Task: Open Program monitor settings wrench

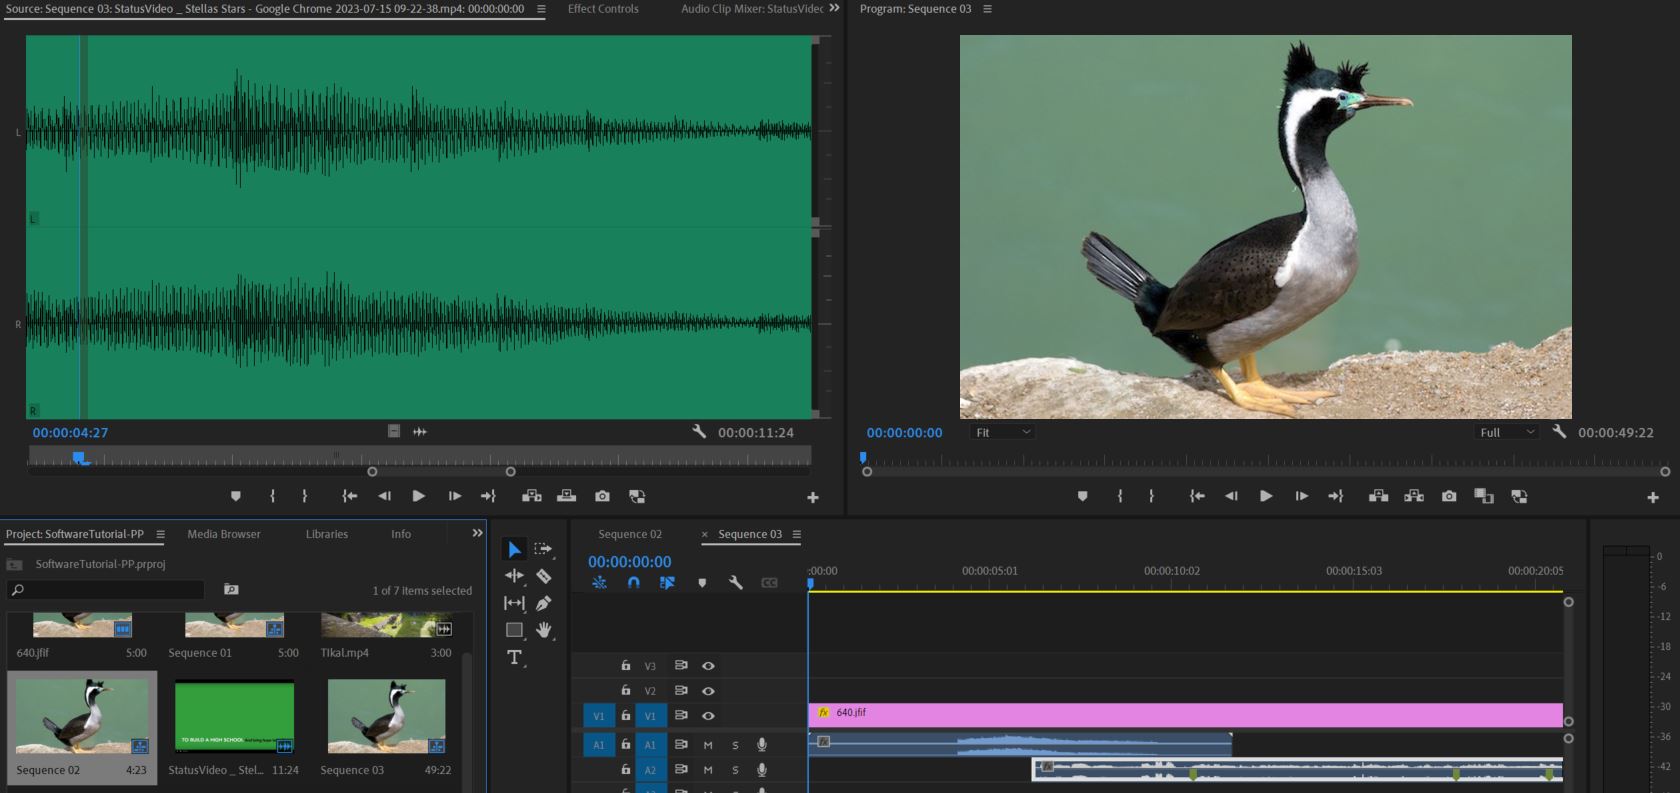Action: (x=1559, y=432)
